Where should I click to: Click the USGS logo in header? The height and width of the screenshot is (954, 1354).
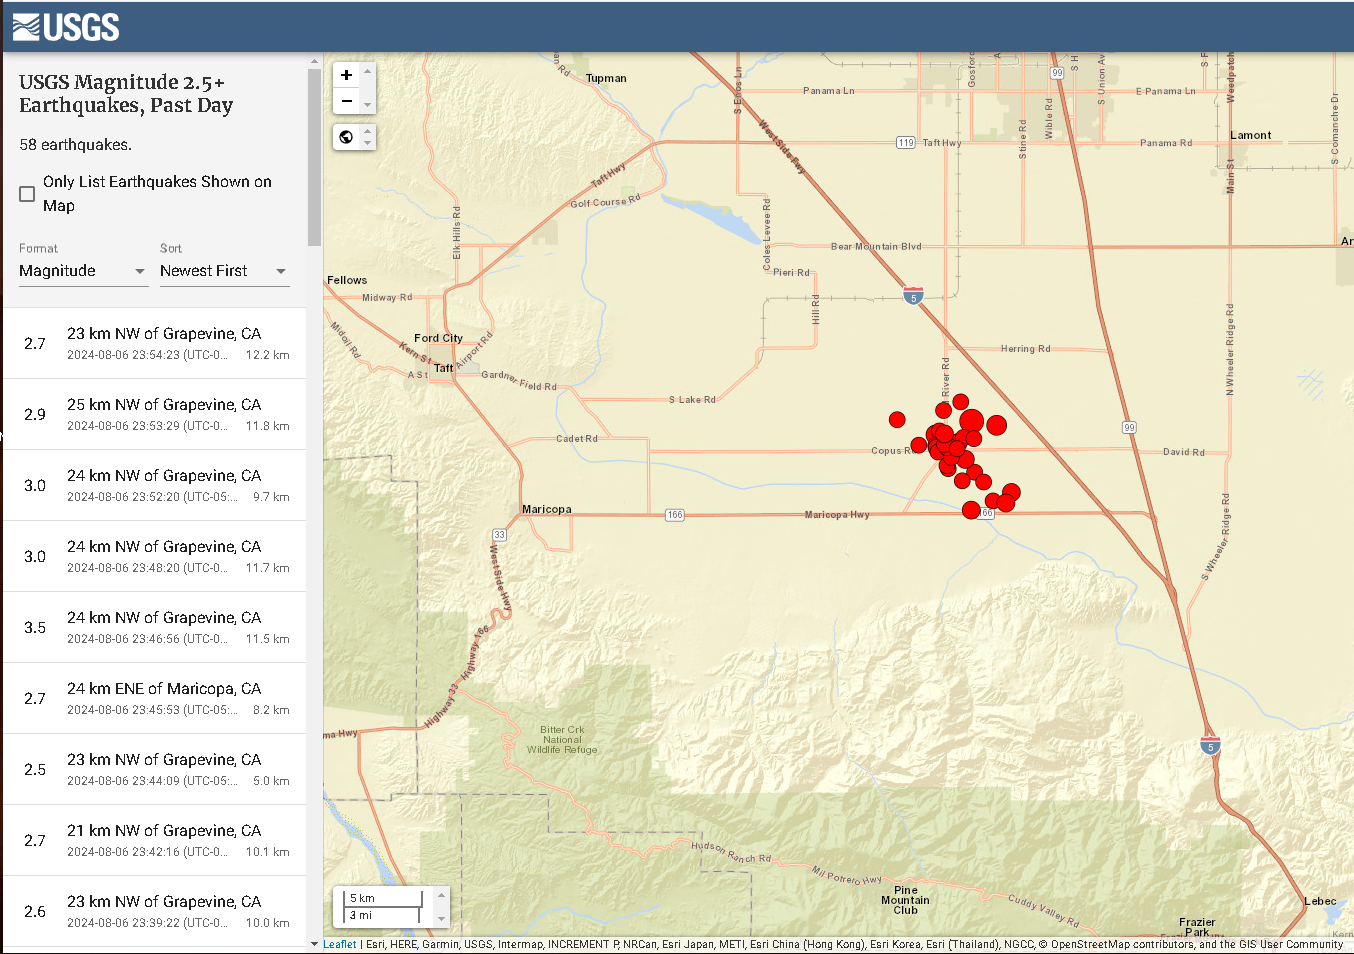(x=66, y=27)
